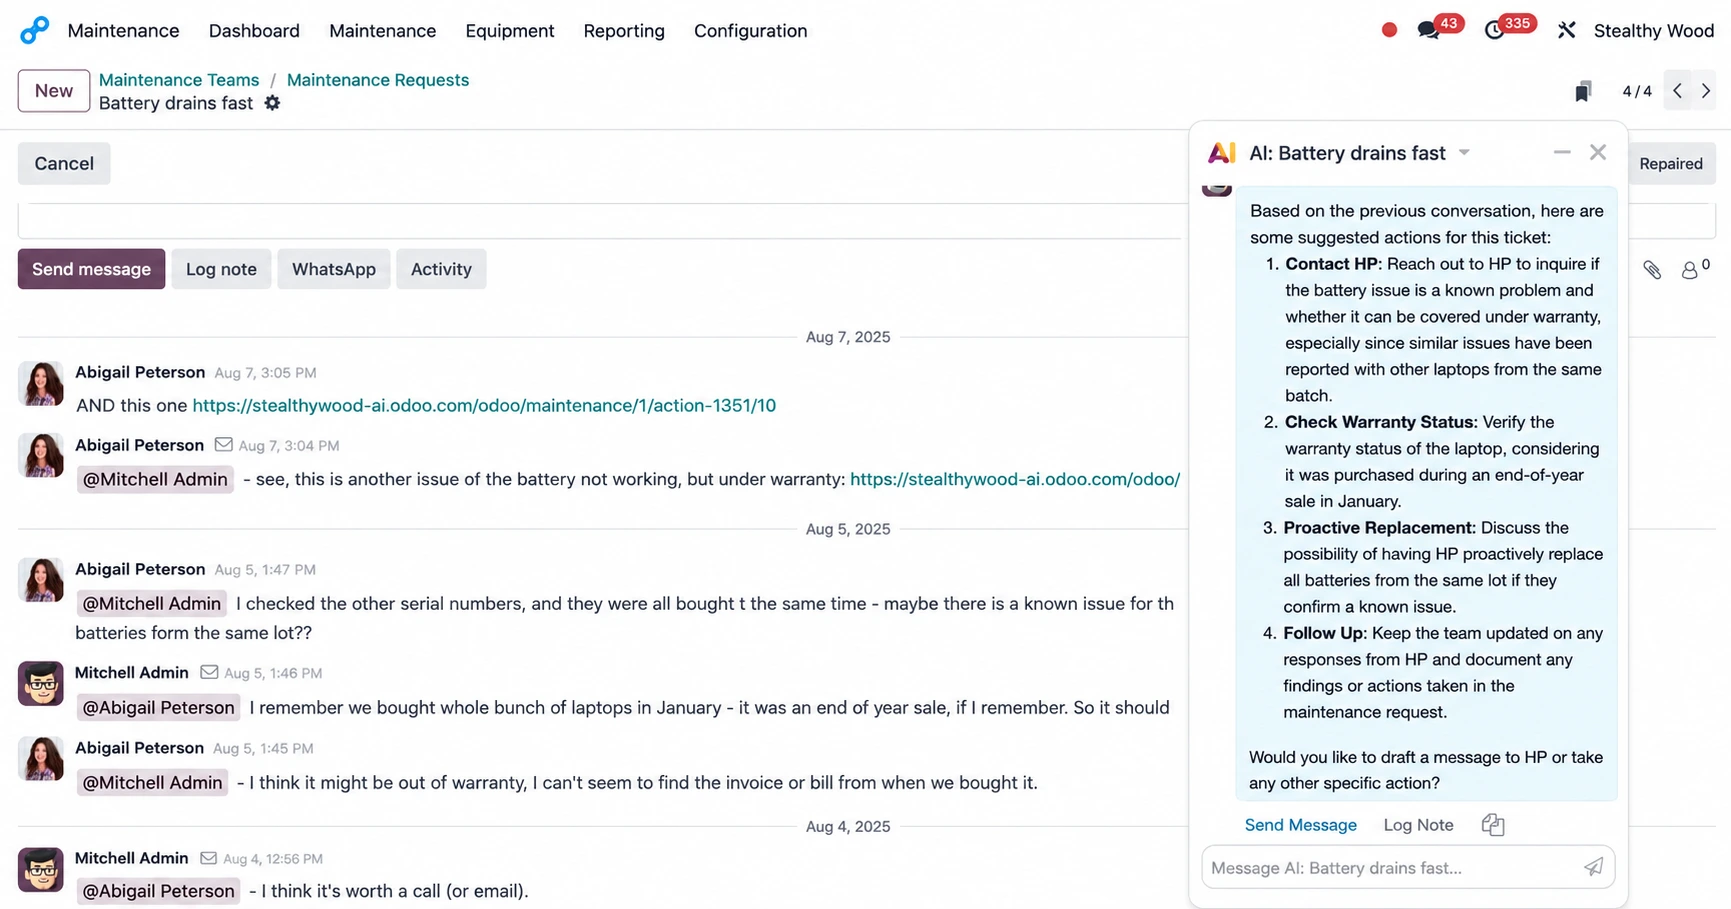Click the red recording indicator dot
The image size is (1731, 909).
coord(1389,30)
